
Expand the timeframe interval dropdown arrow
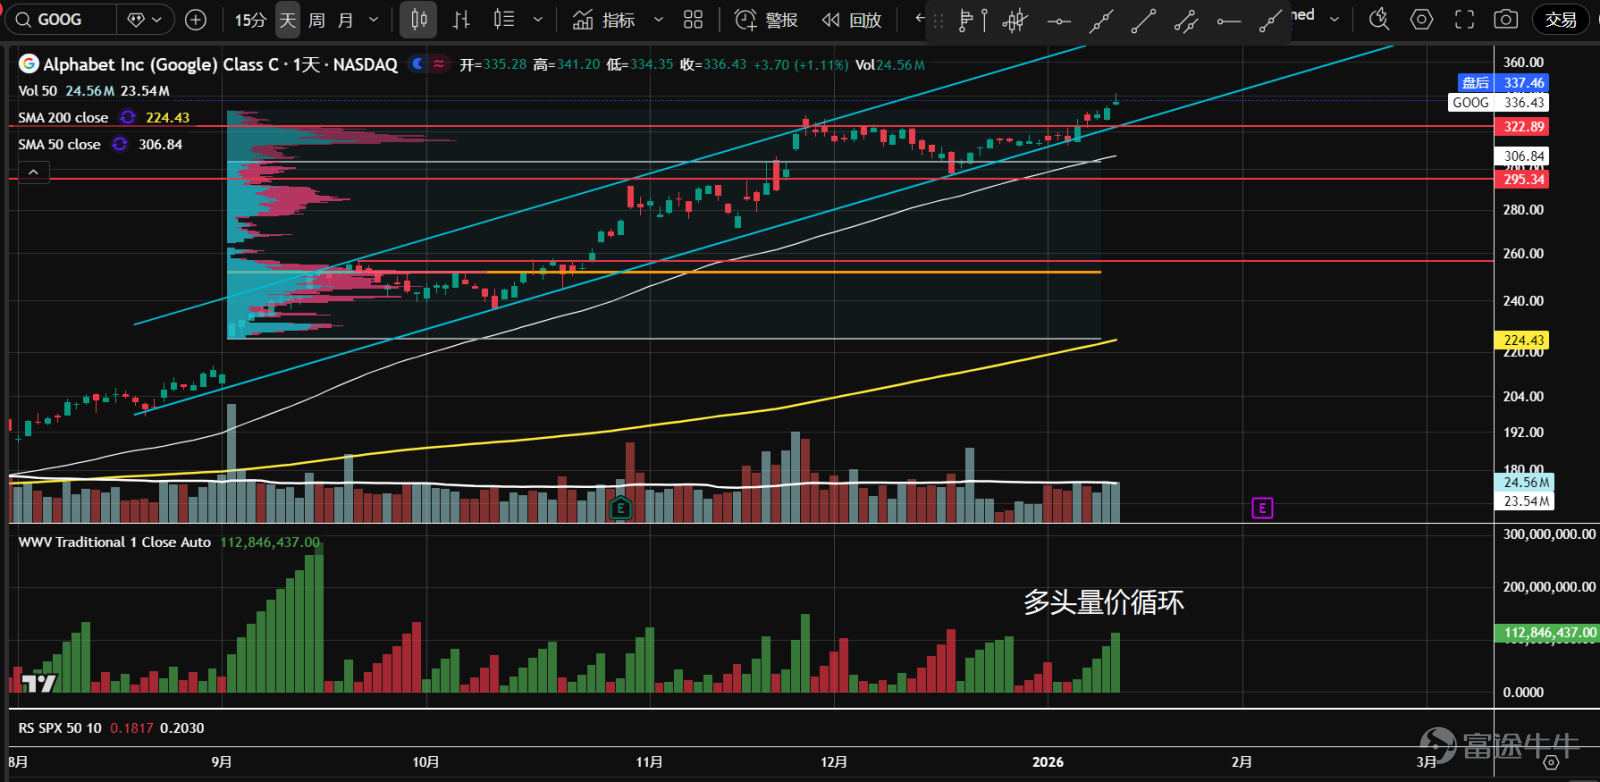coord(374,19)
